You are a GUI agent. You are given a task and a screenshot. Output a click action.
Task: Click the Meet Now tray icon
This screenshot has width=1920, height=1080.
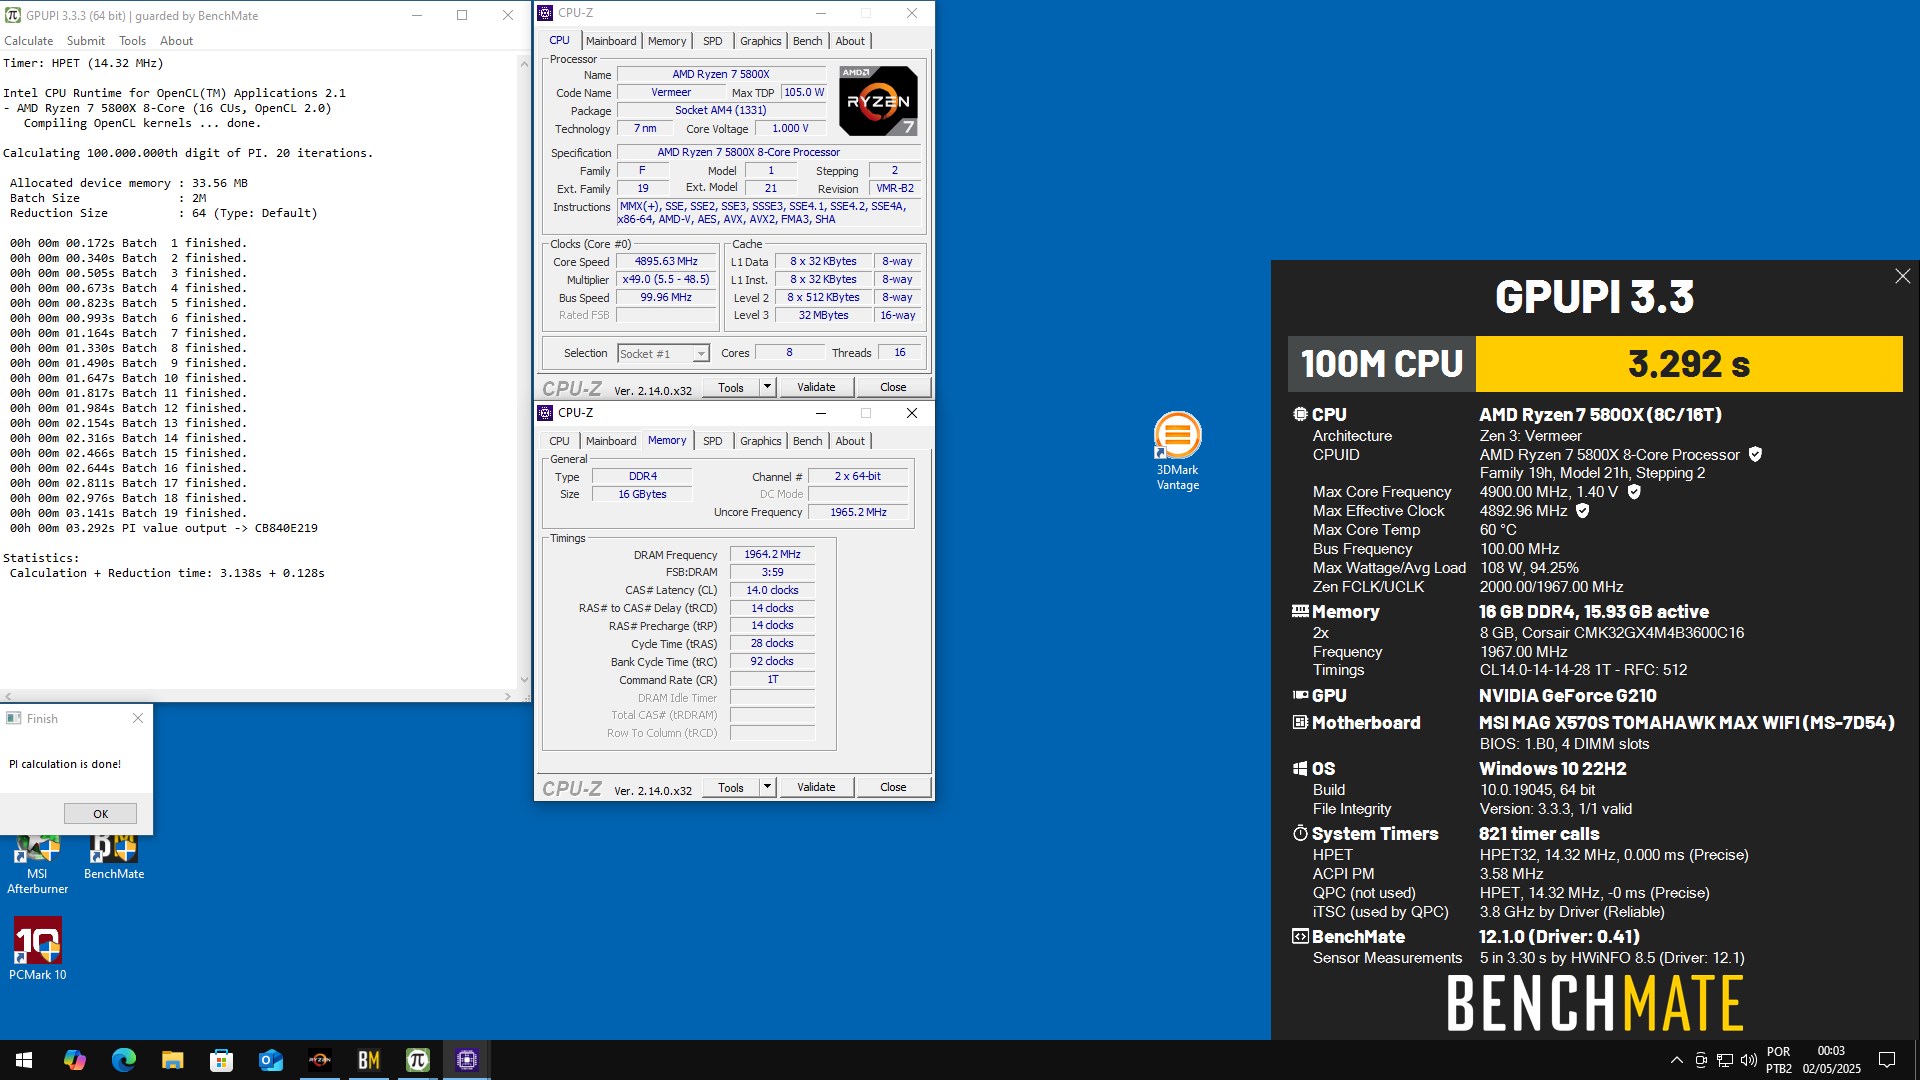tap(1701, 1060)
